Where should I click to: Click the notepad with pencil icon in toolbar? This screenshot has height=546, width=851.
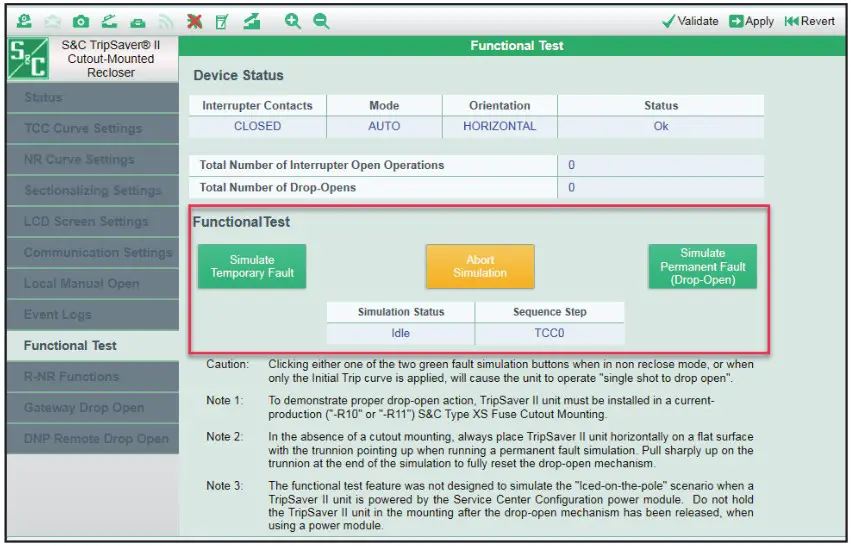222,20
